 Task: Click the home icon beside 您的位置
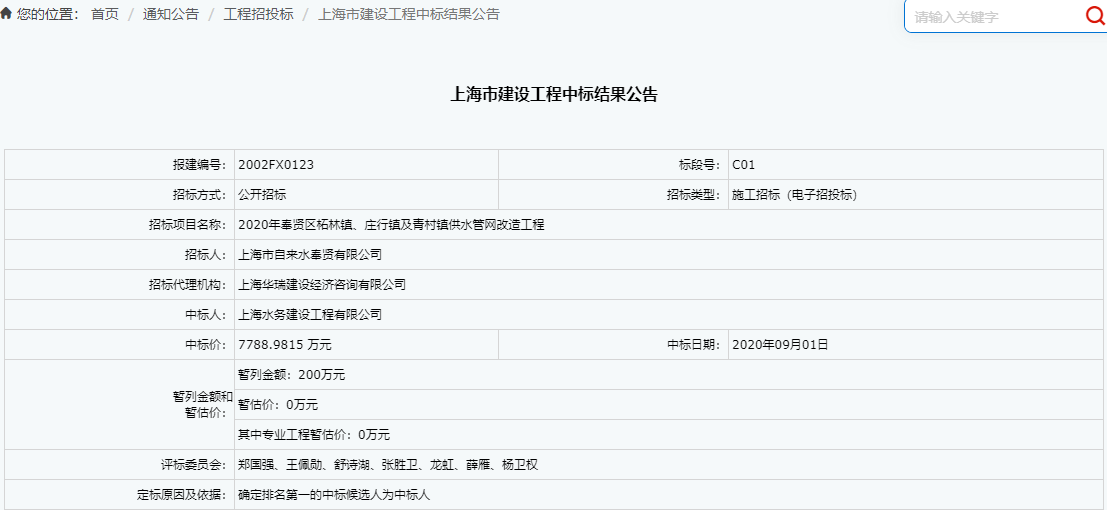pos(7,14)
